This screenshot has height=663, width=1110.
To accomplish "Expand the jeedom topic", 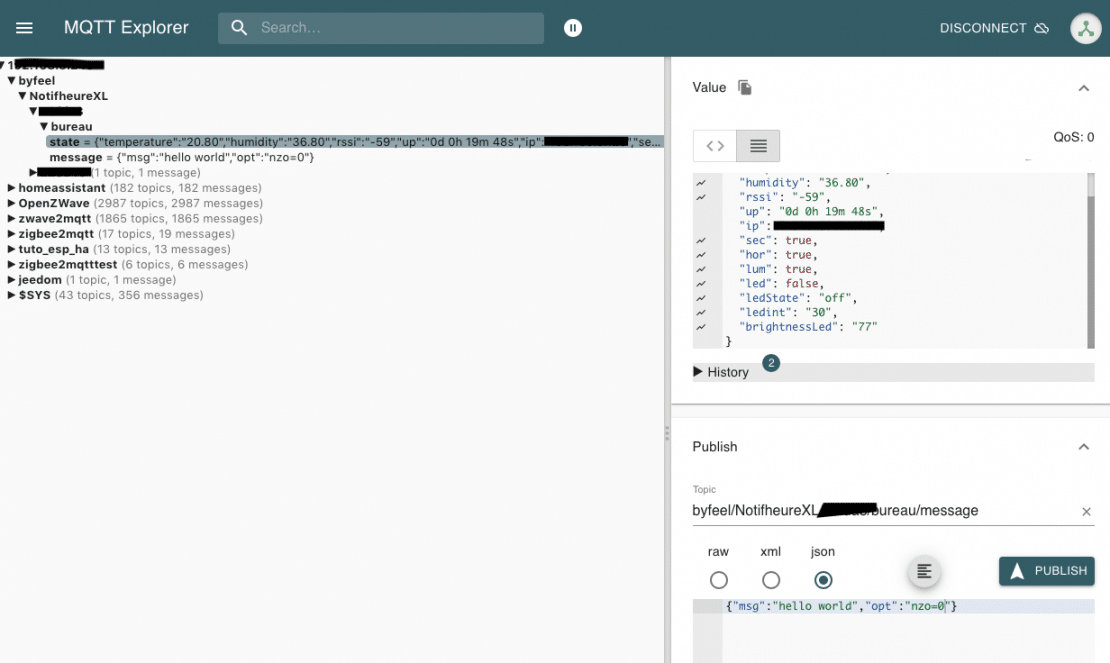I will point(11,279).
